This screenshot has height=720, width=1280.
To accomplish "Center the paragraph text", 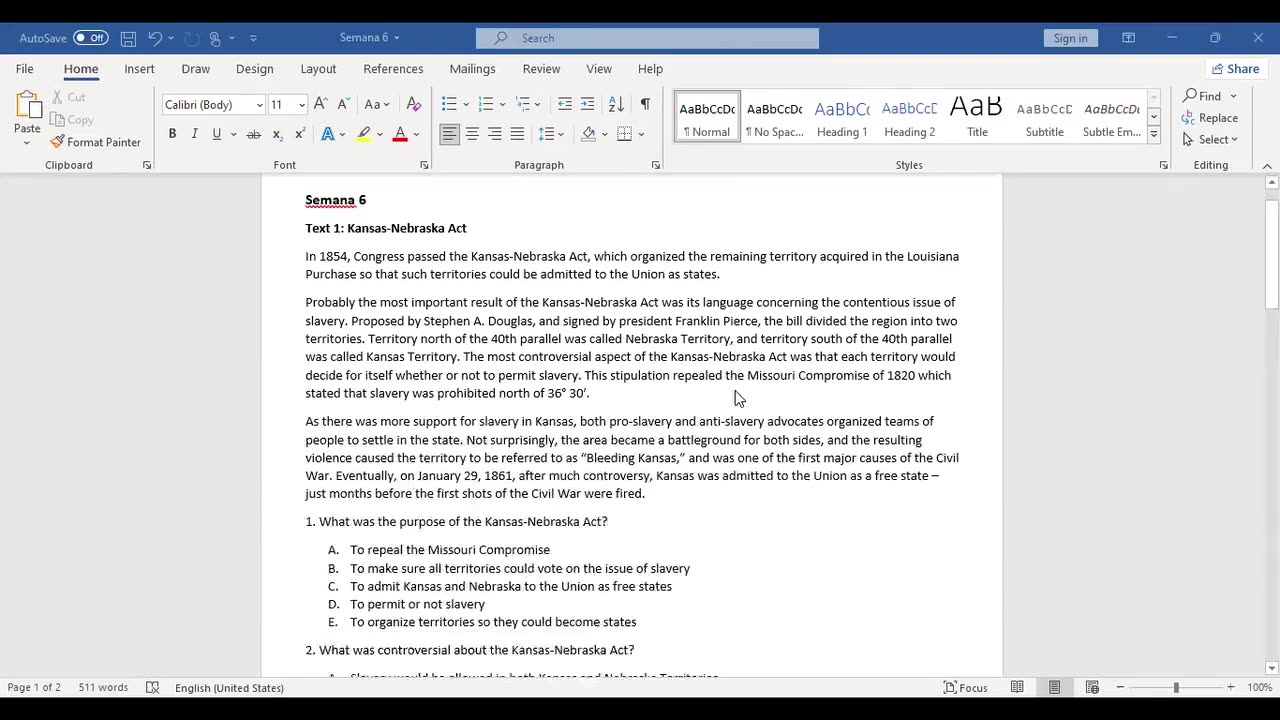I will 472,134.
